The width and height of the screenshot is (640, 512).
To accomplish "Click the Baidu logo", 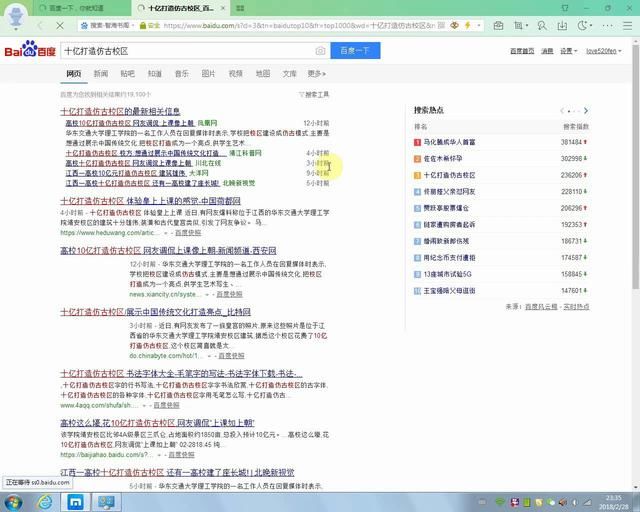I will [30, 50].
